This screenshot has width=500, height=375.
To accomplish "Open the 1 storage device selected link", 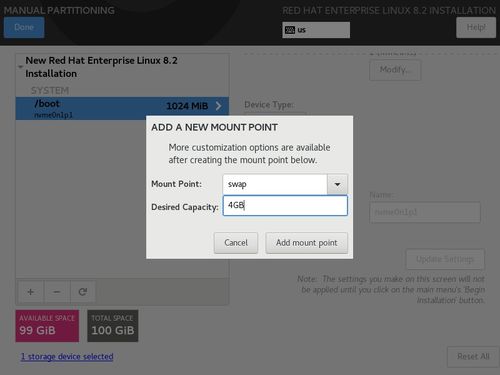I will (x=67, y=357).
